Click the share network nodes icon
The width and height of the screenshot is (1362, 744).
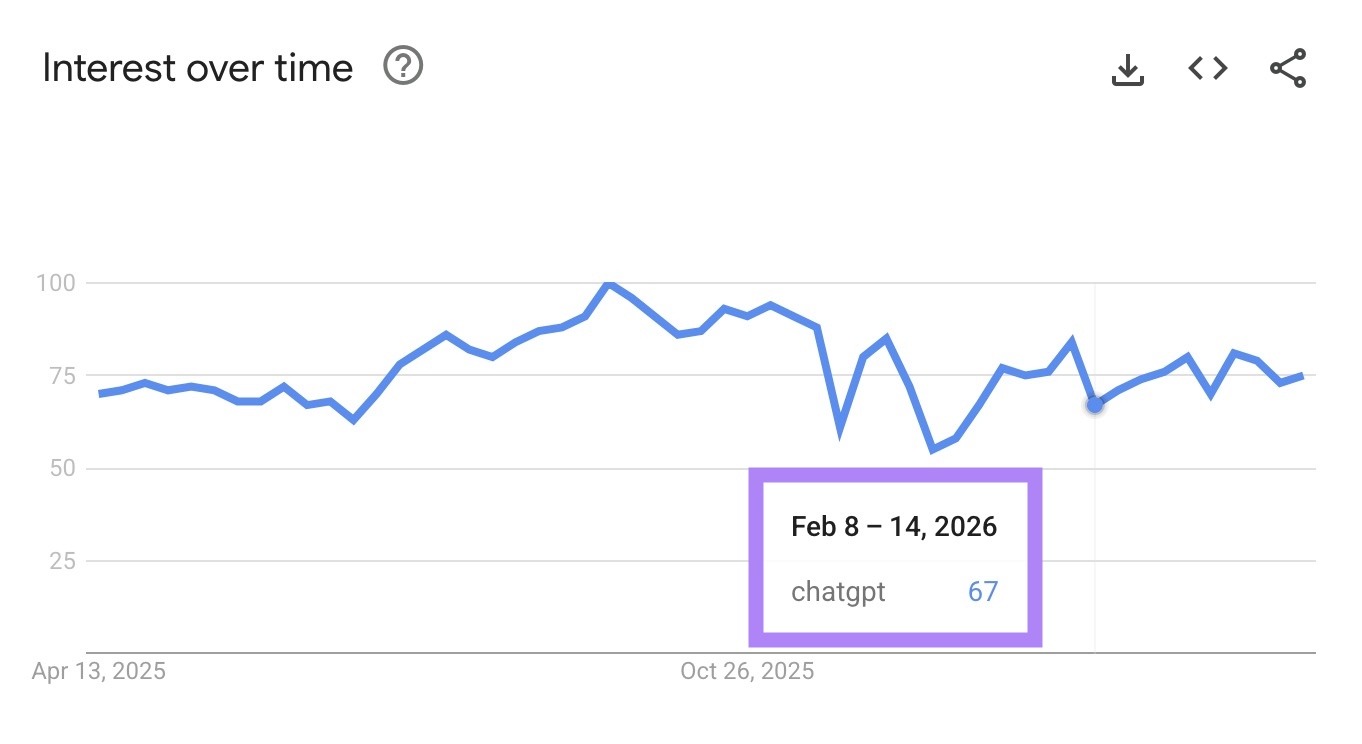(1287, 68)
